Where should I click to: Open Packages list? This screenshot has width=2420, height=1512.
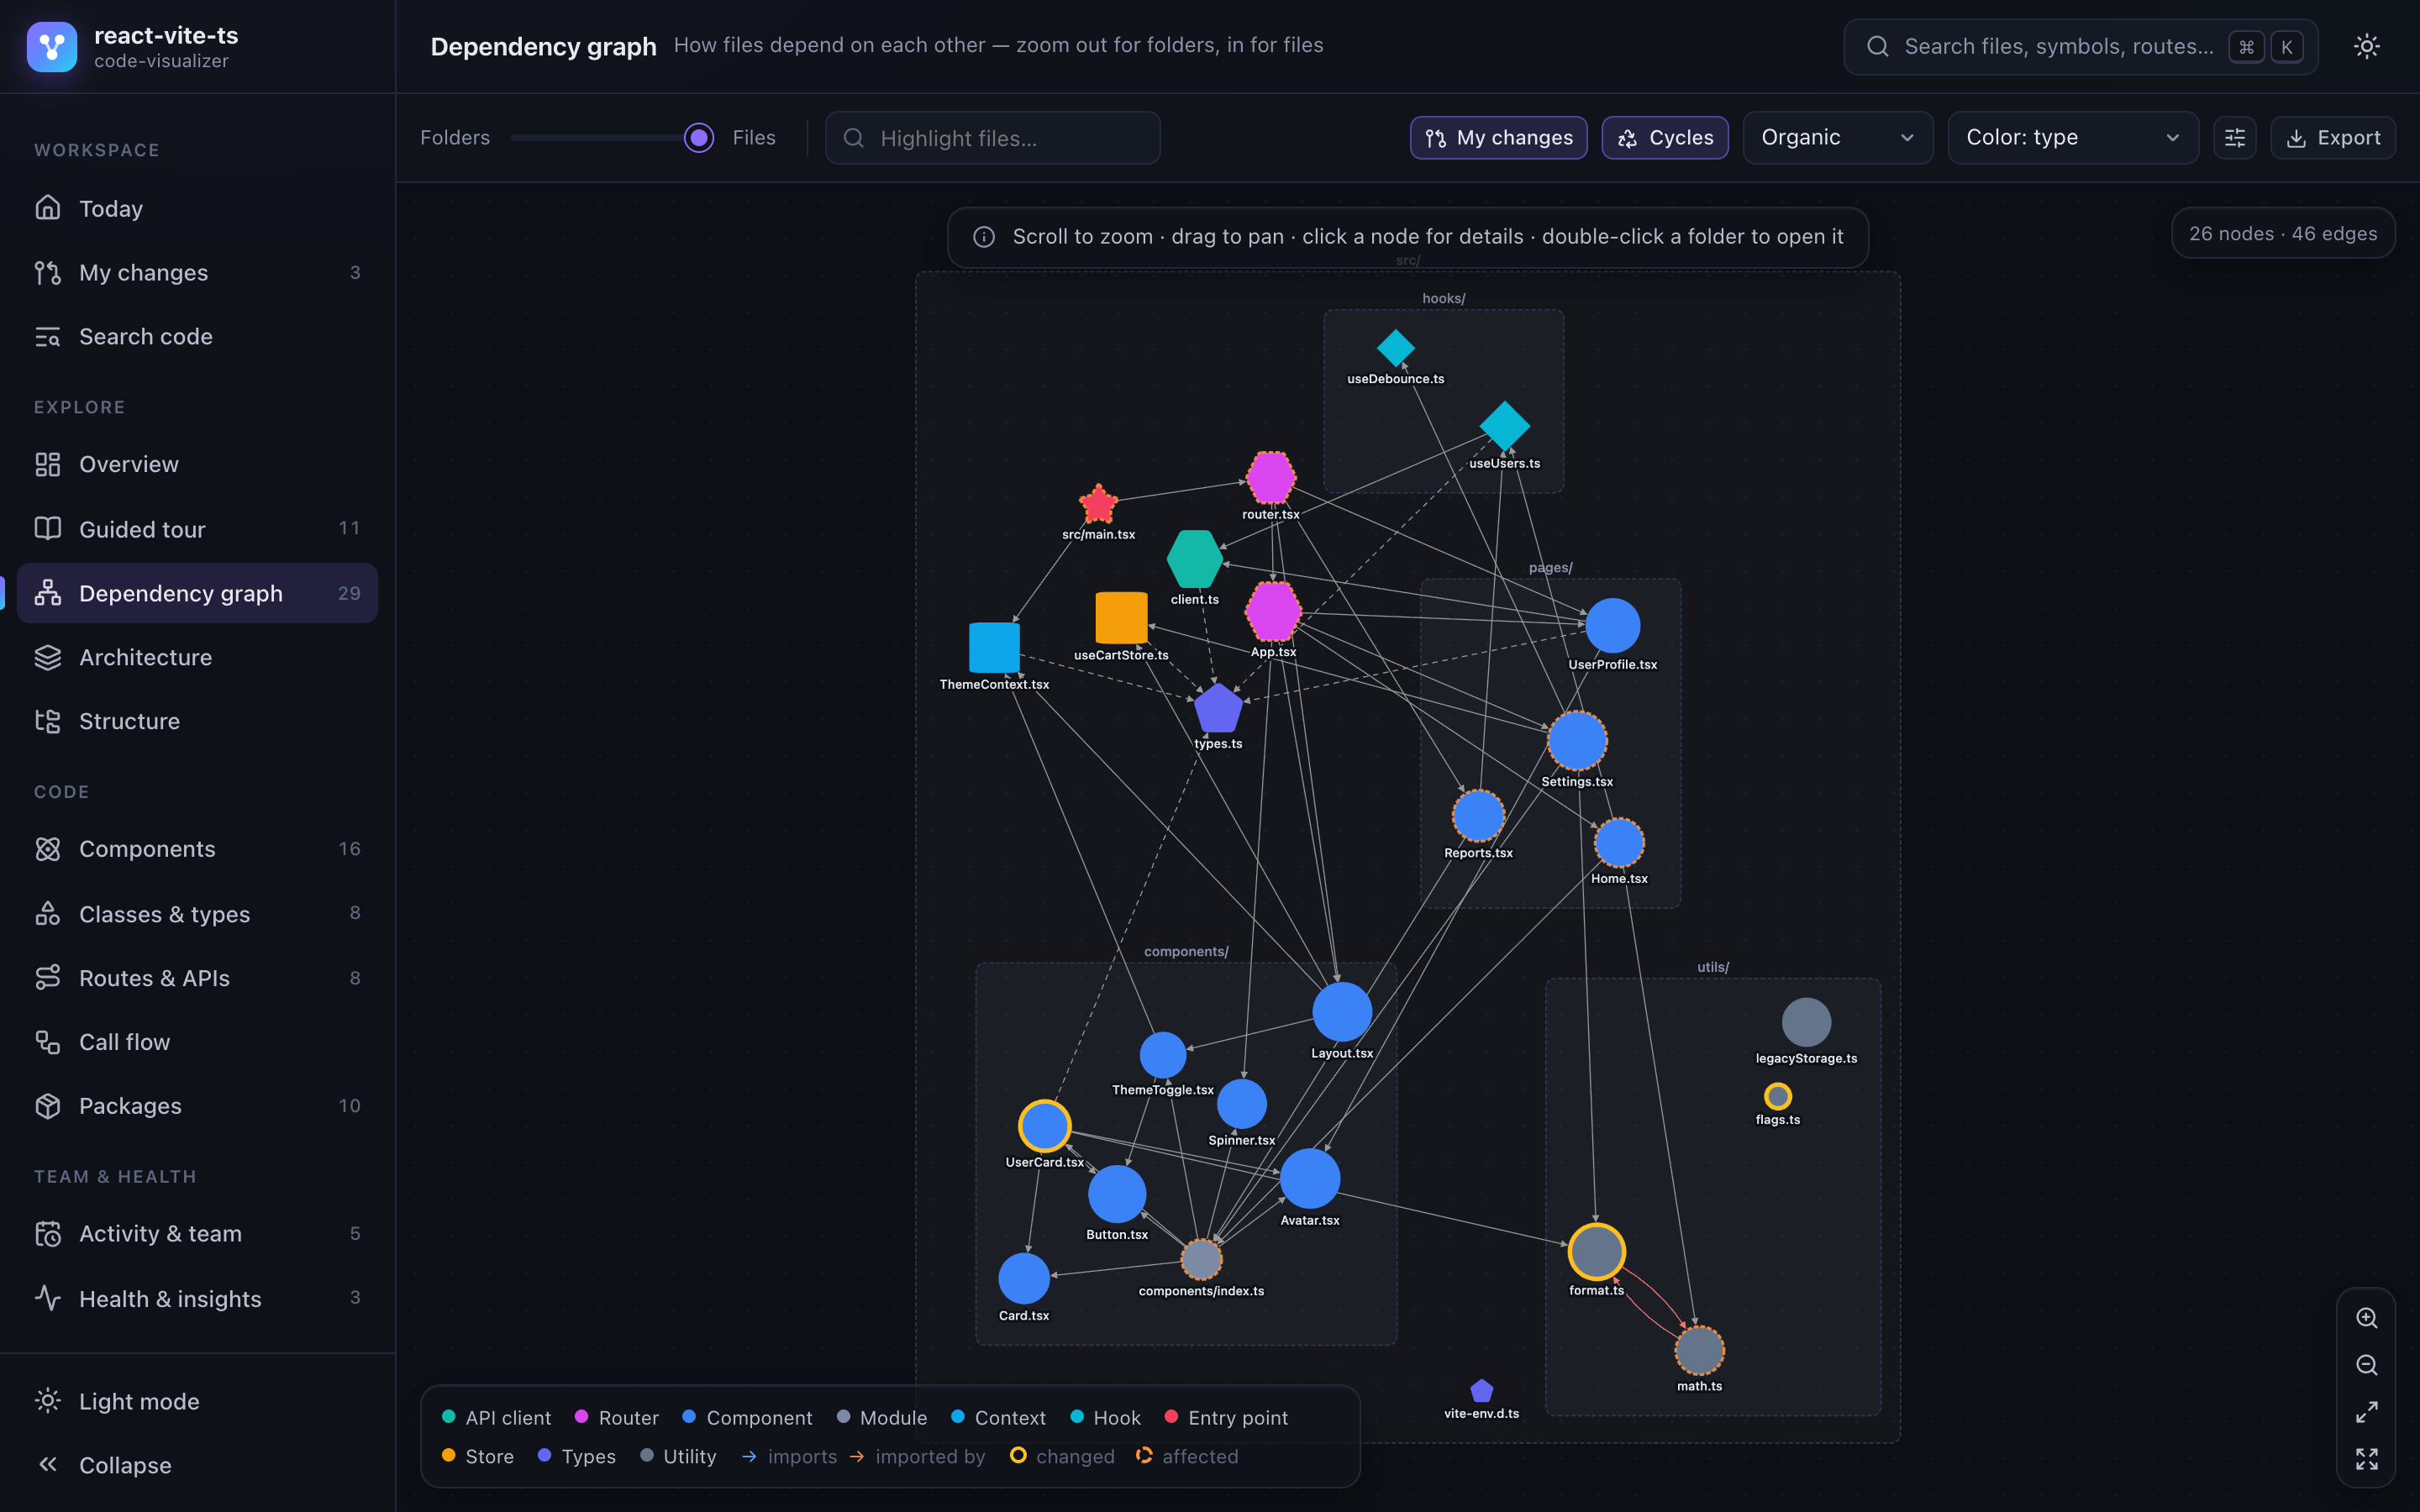coord(198,1106)
